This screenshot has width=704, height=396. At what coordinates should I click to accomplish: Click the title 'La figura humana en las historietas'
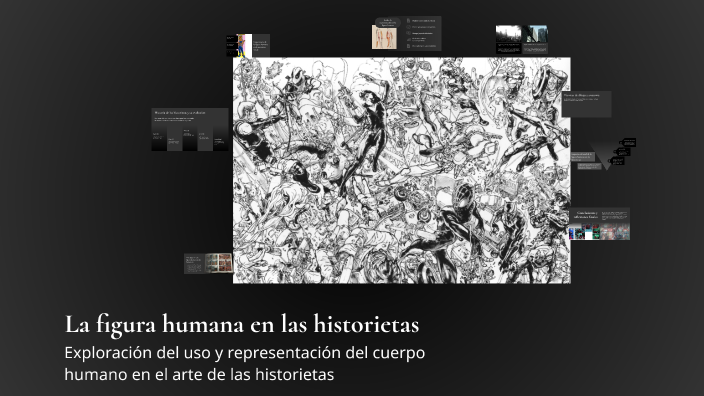pyautogui.click(x=242, y=325)
